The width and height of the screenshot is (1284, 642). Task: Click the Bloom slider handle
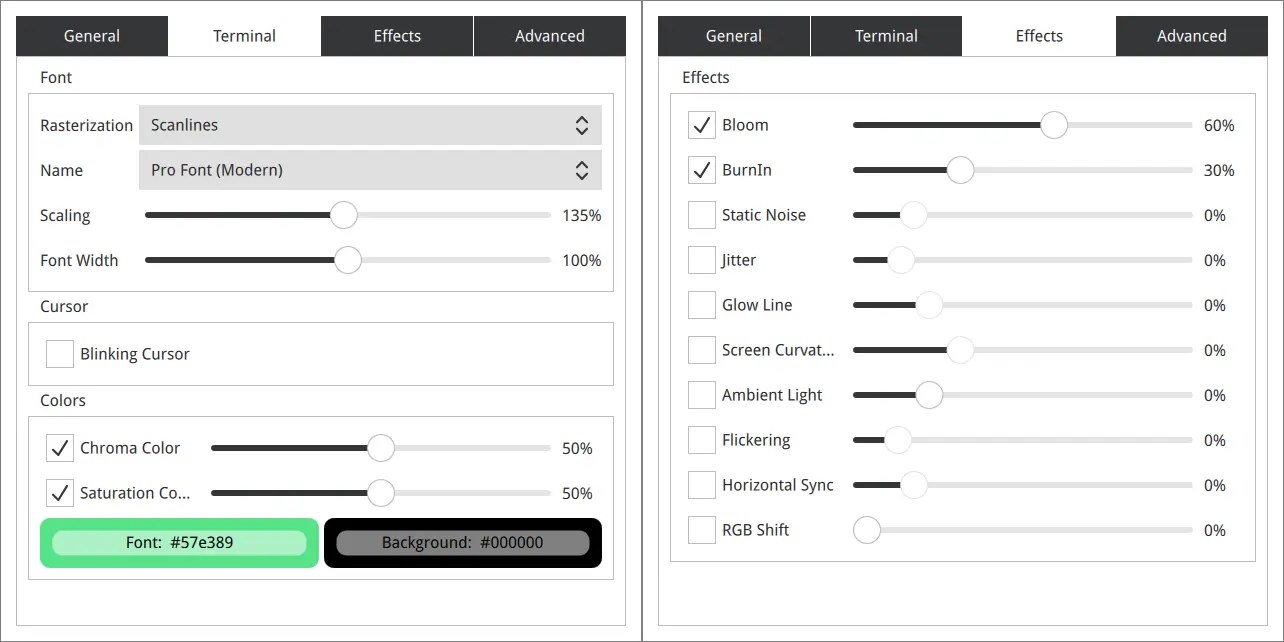(x=1054, y=125)
